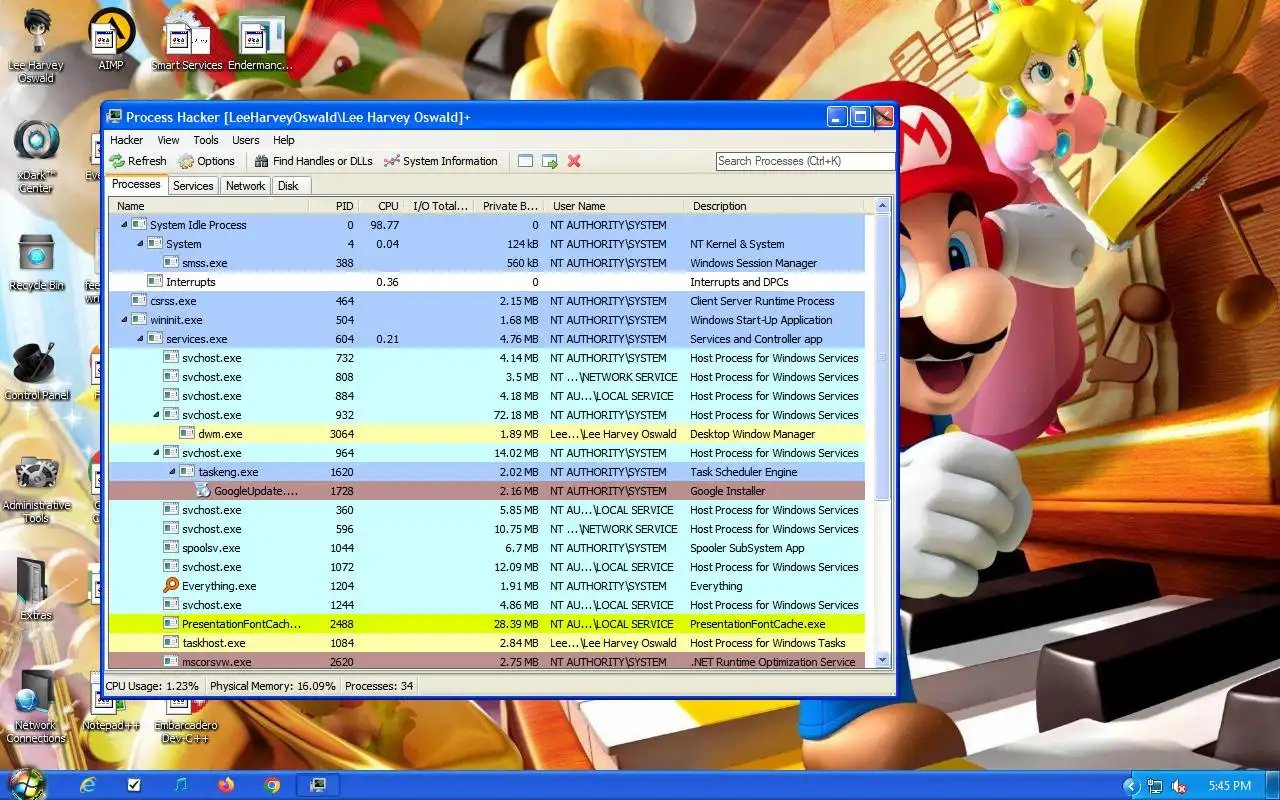The image size is (1280, 800).
Task: Open the Users menu
Action: pyautogui.click(x=246, y=140)
